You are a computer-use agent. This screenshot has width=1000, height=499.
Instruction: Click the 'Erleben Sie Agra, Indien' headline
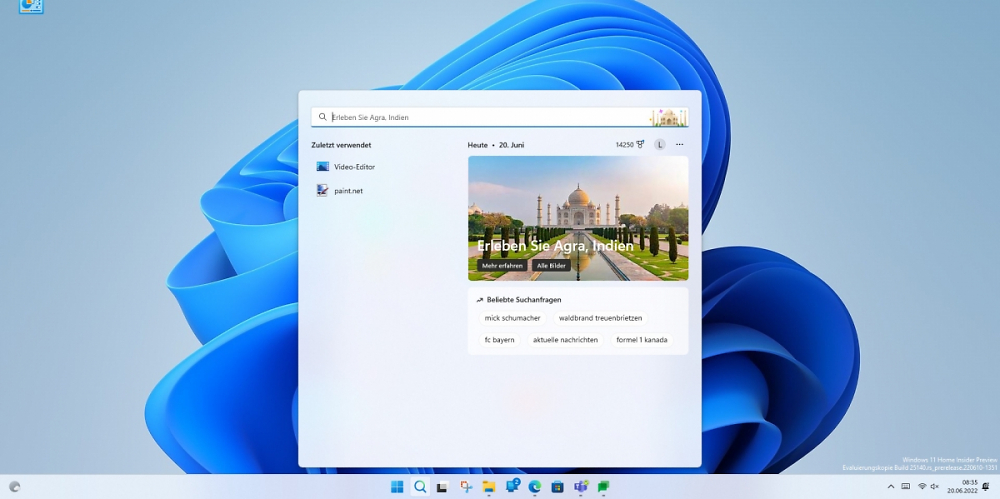pos(555,246)
